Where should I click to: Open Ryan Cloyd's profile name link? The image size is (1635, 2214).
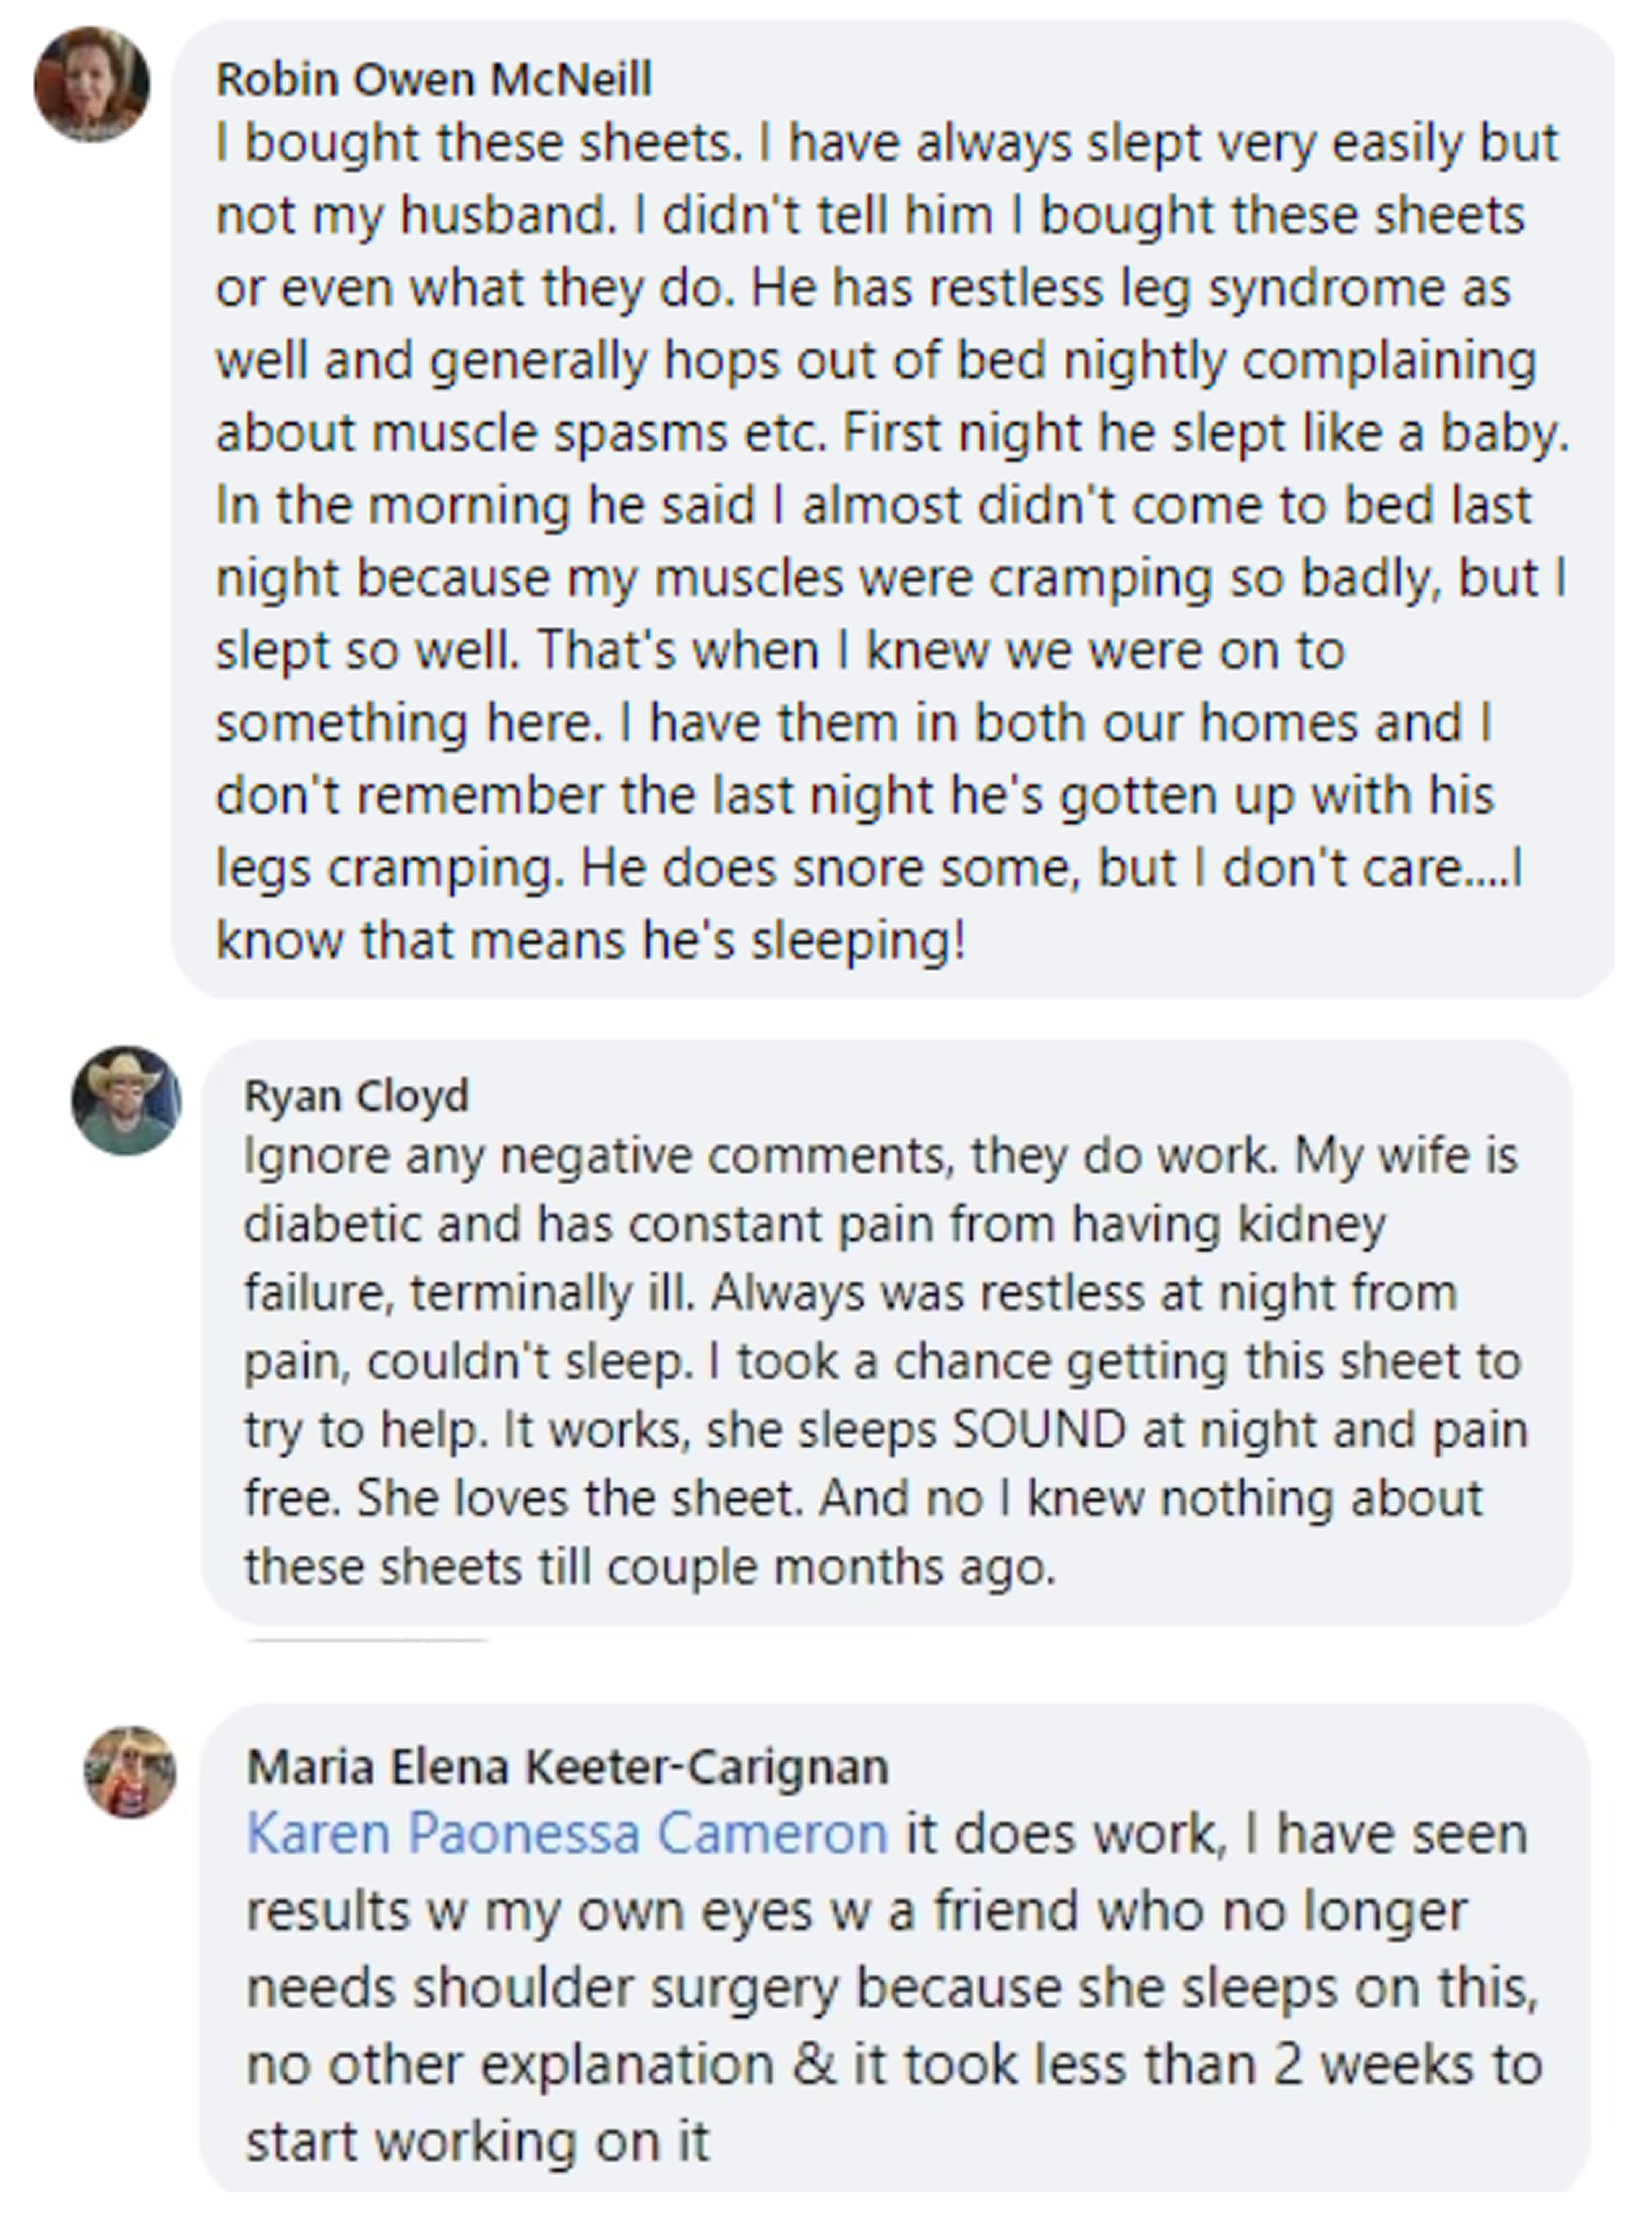click(x=356, y=1096)
